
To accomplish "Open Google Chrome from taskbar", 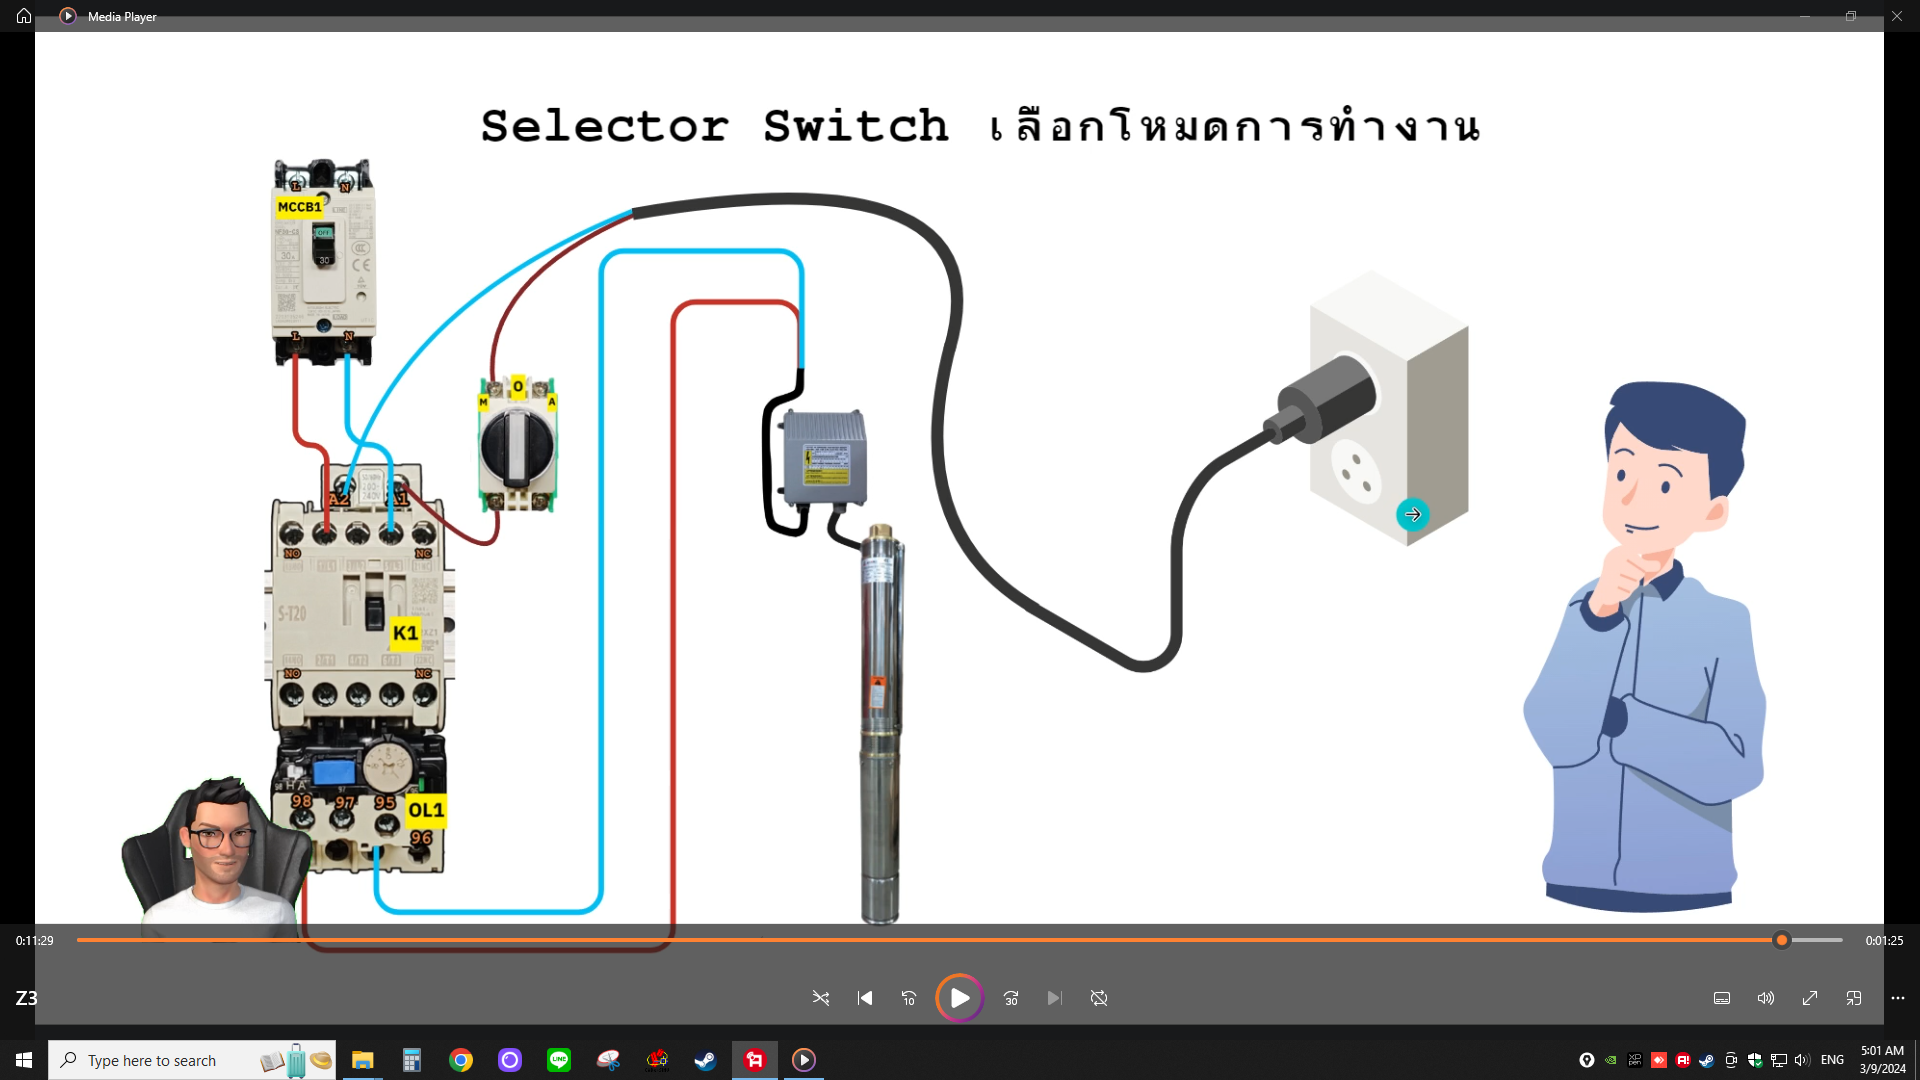I will [461, 1060].
